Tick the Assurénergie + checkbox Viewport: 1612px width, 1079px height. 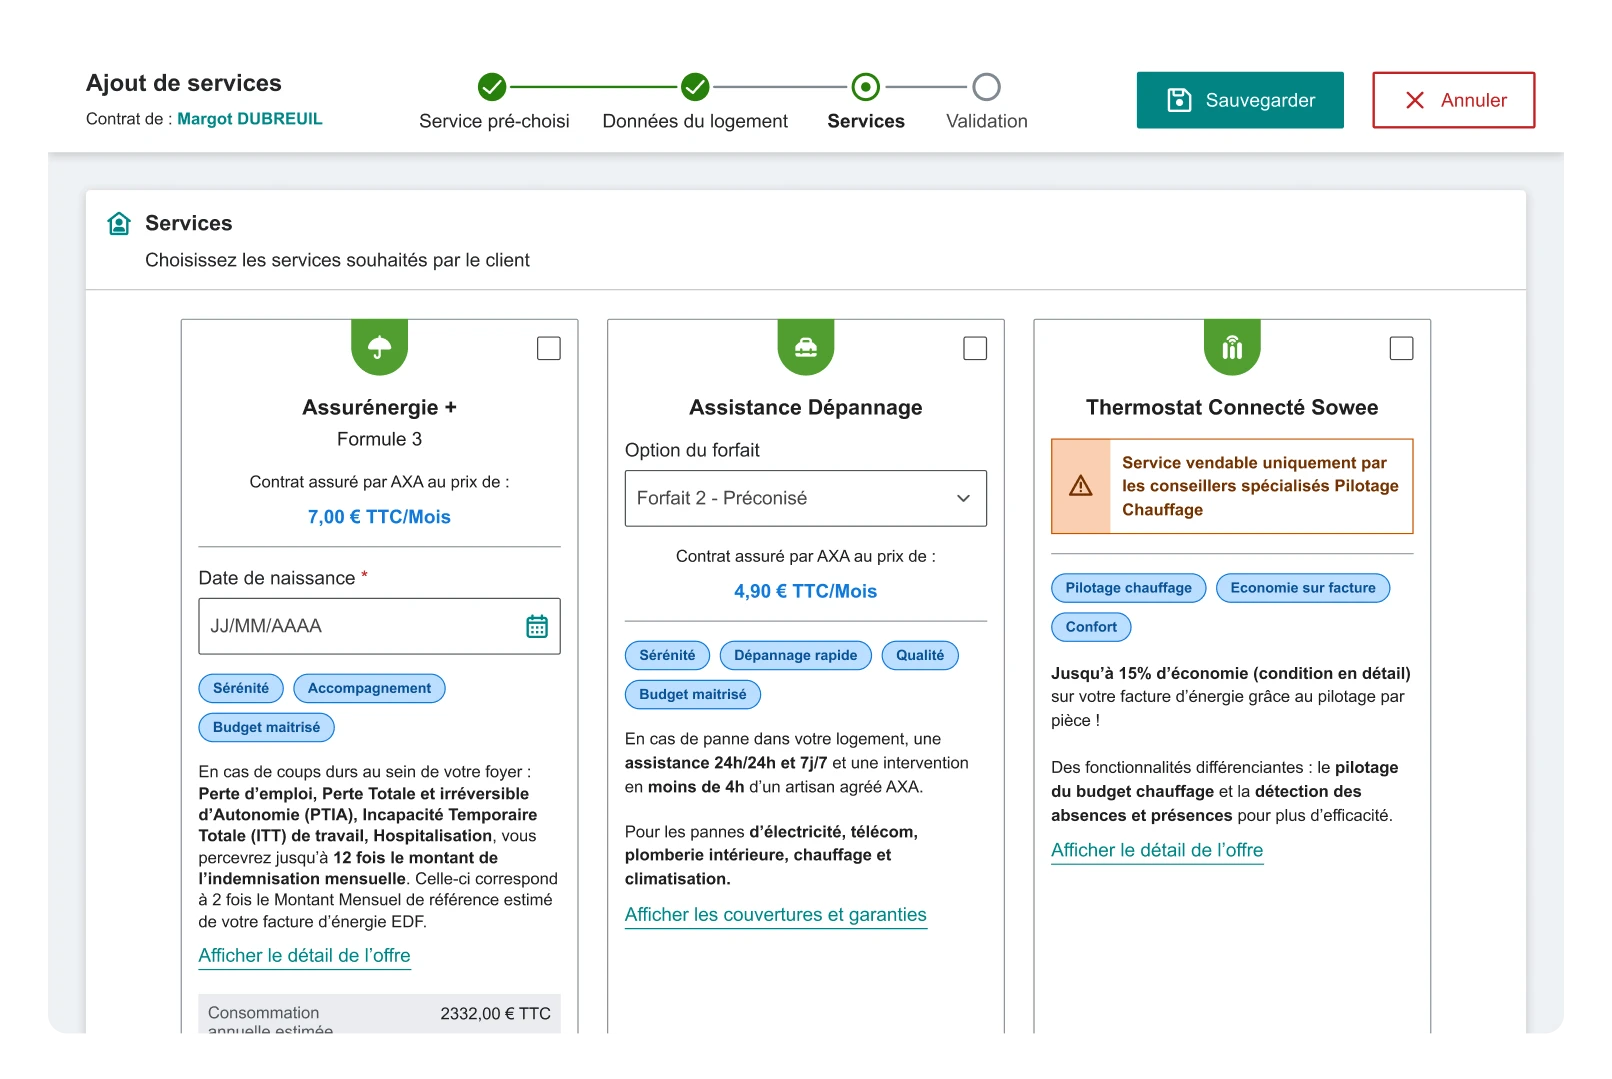549,348
